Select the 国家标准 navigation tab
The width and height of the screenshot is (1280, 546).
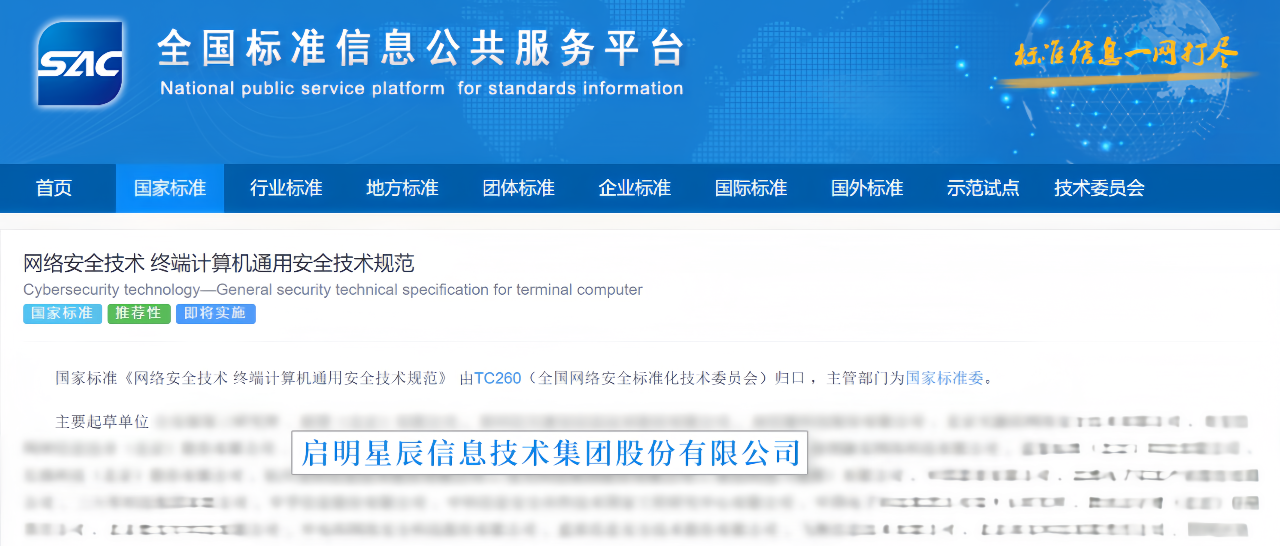click(x=170, y=188)
